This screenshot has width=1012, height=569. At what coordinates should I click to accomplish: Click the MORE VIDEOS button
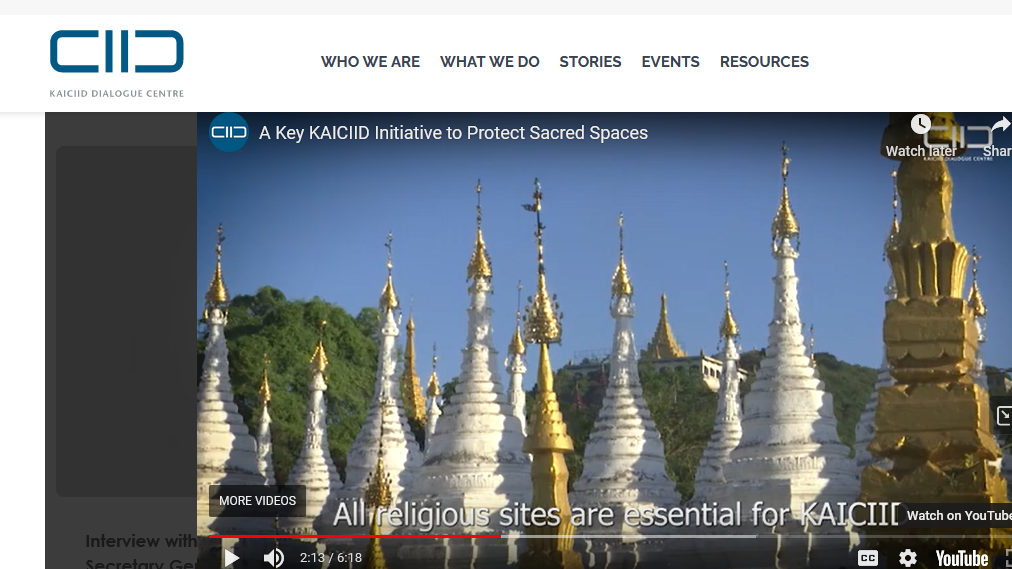point(258,501)
